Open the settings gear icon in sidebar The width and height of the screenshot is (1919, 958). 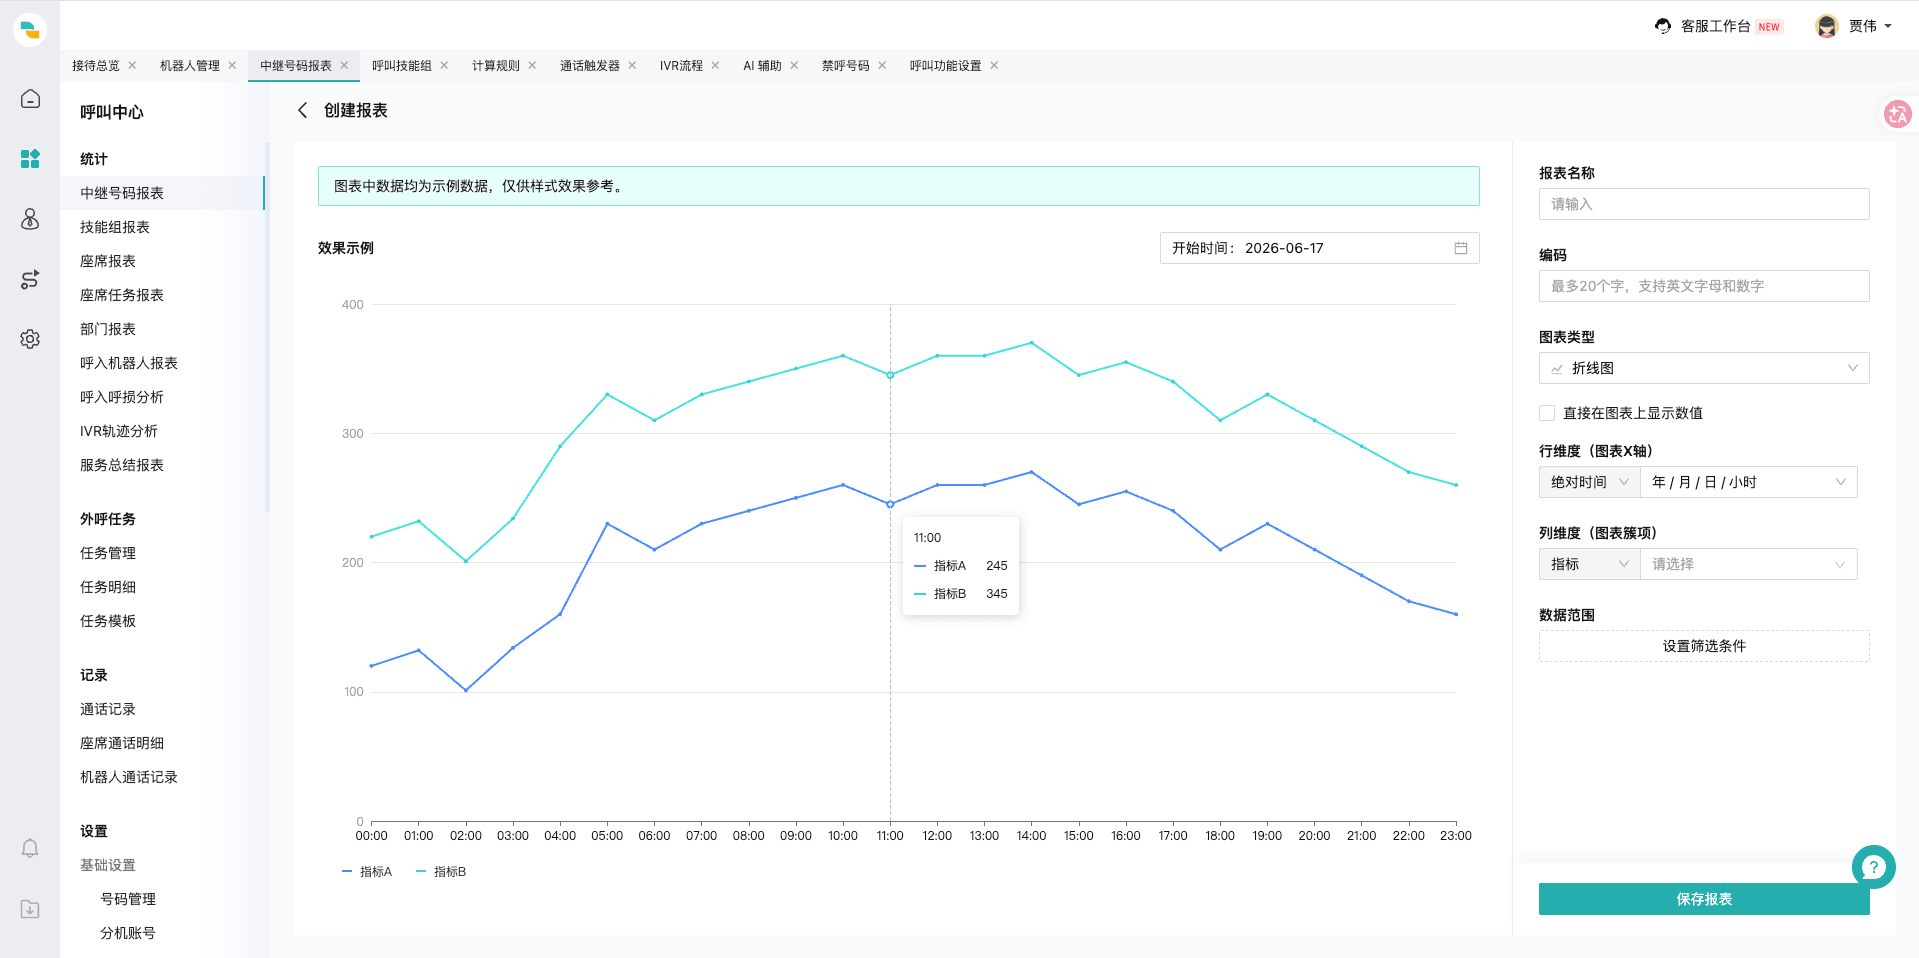30,339
